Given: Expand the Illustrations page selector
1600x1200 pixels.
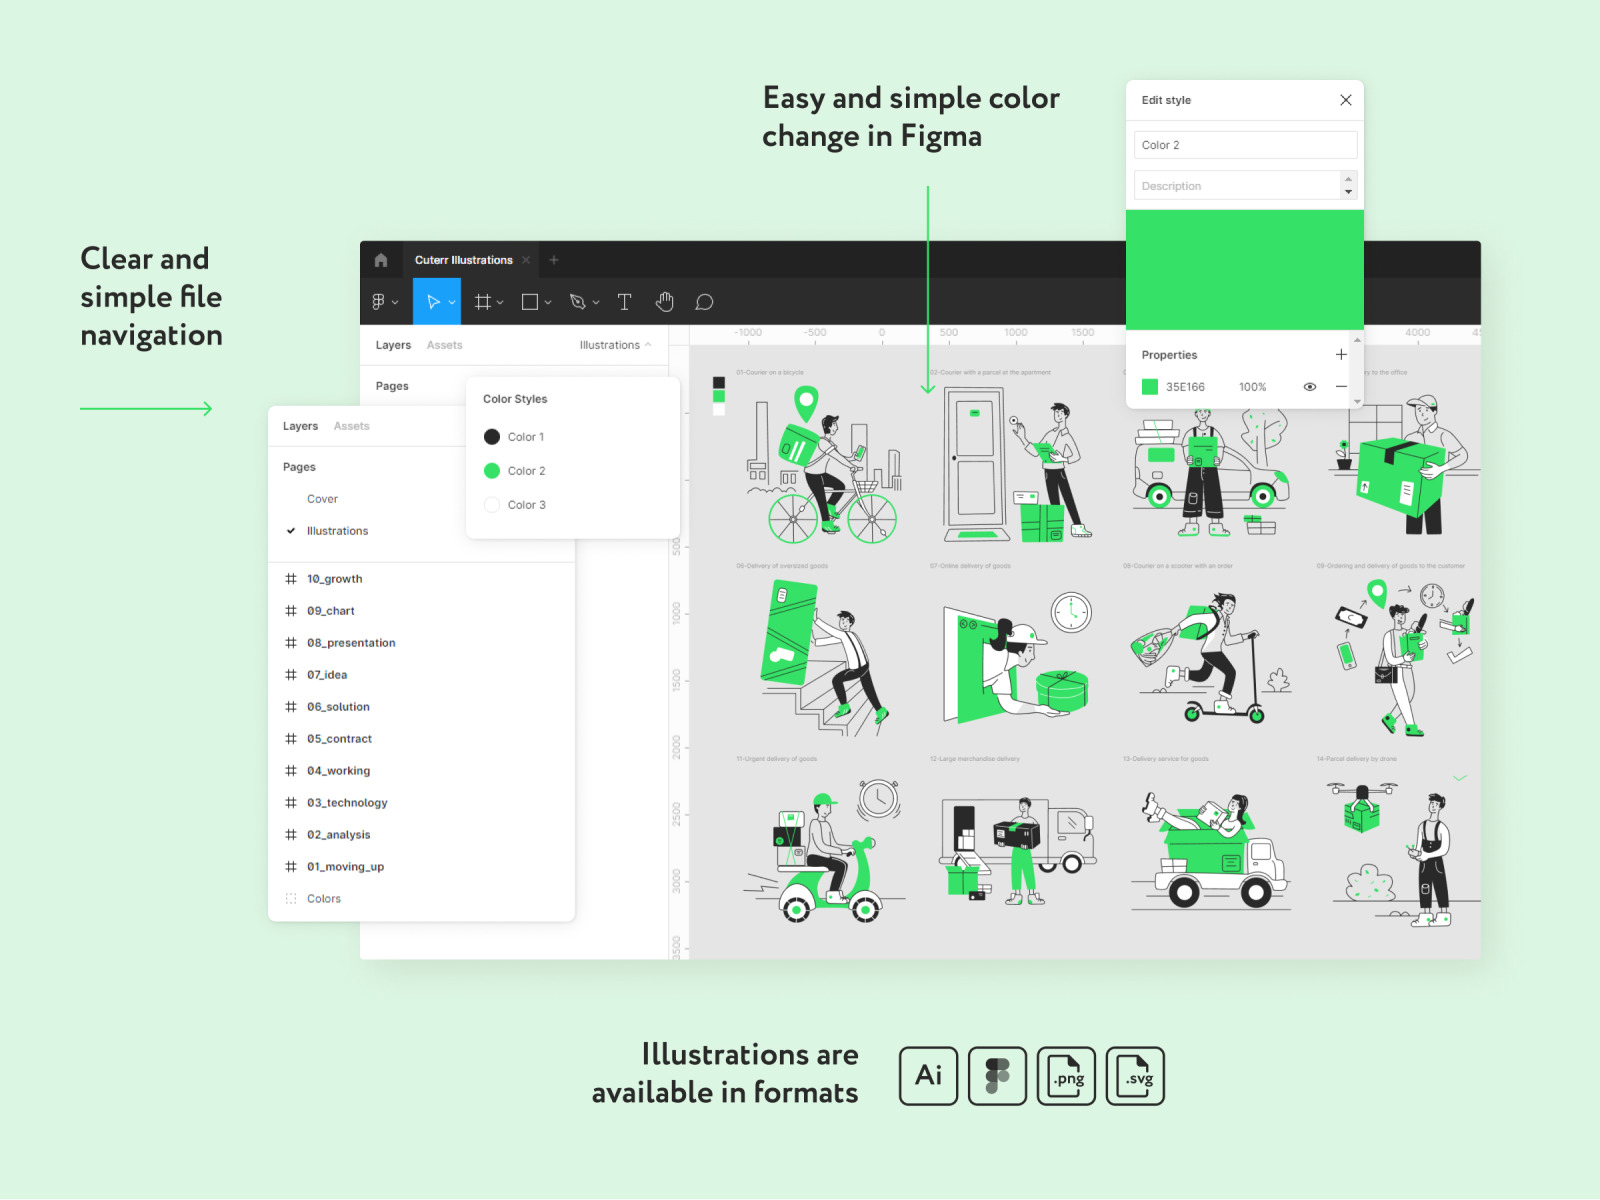Looking at the screenshot, I should pos(614,345).
